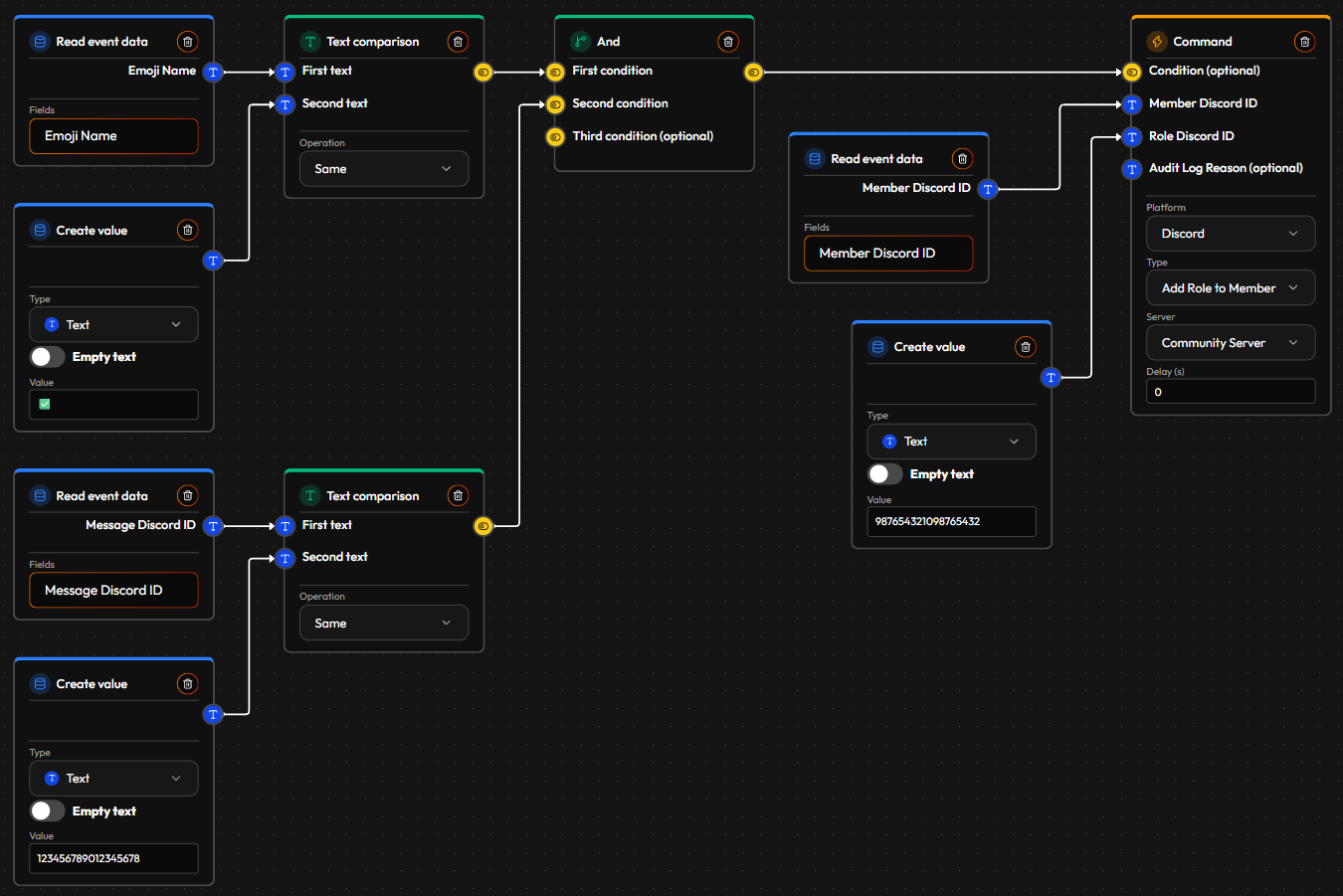Open the Platform dropdown showing Discord
Screen dimensions: 1343x896
coord(1230,233)
